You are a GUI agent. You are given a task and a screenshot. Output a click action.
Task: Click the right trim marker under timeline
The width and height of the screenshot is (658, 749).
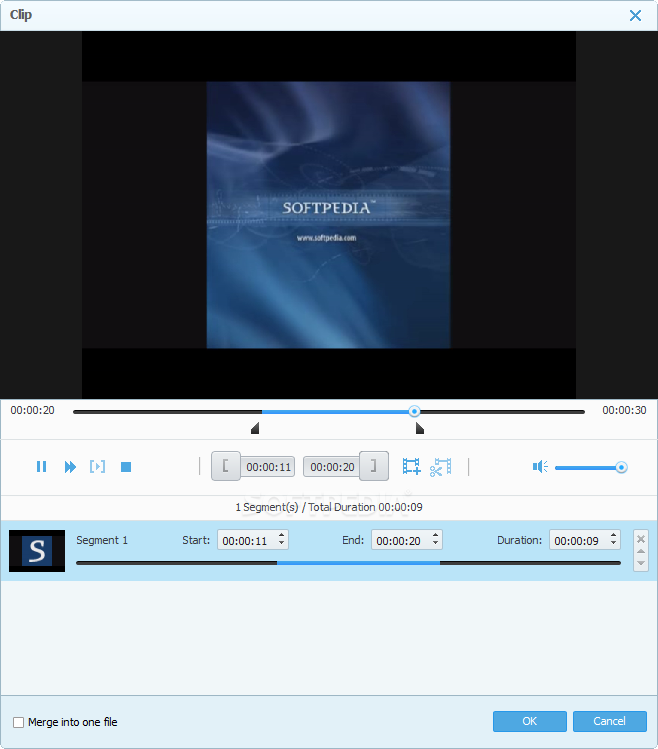(x=420, y=428)
